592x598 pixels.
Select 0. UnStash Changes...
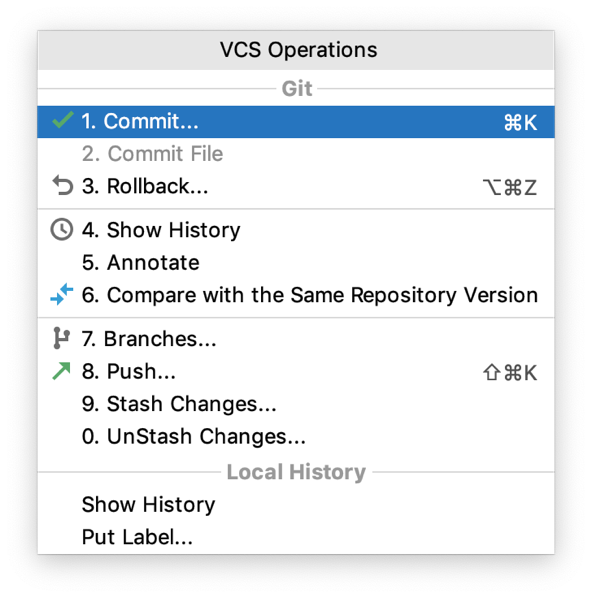296,437
